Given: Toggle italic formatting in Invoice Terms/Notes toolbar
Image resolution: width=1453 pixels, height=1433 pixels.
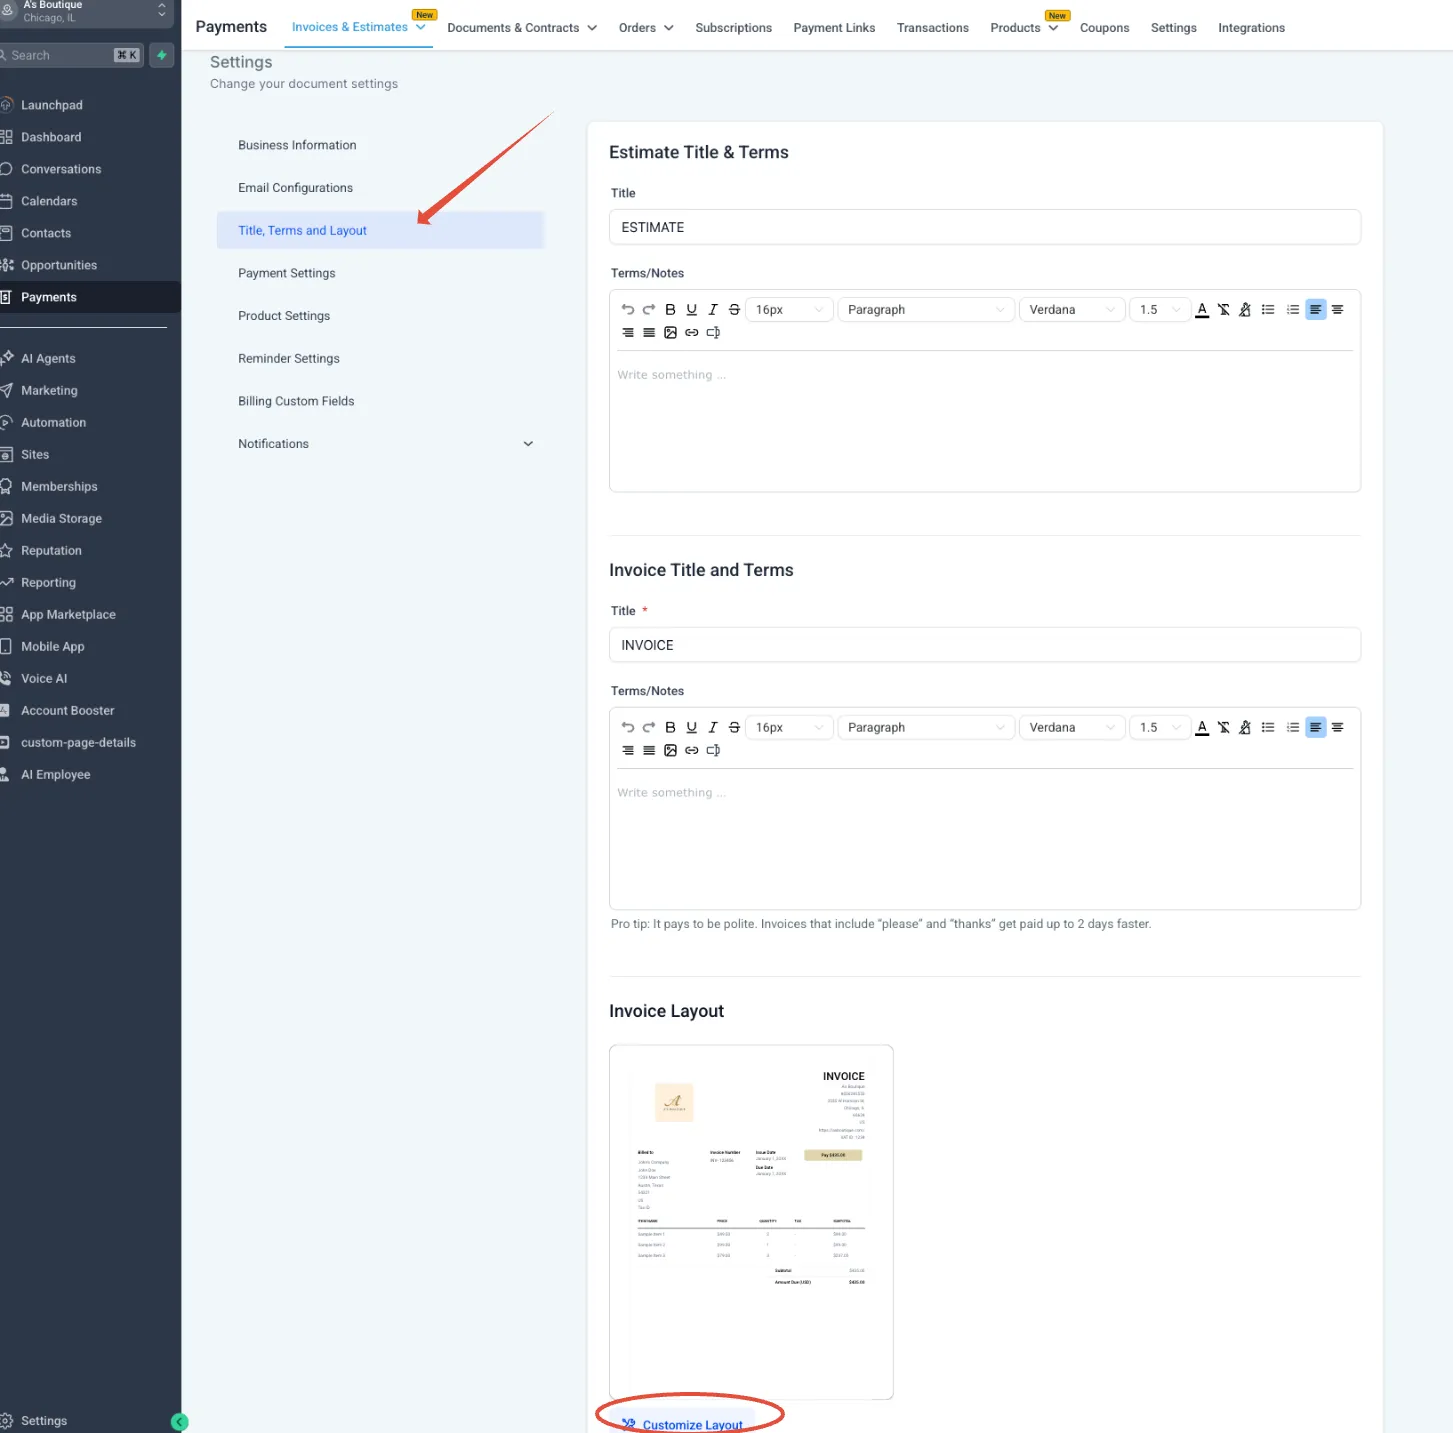Looking at the screenshot, I should point(713,728).
